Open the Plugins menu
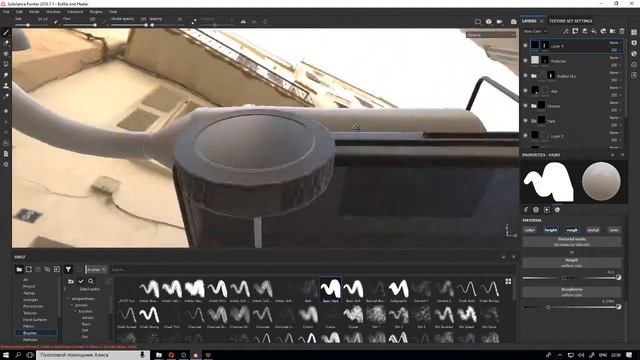 click(x=96, y=12)
